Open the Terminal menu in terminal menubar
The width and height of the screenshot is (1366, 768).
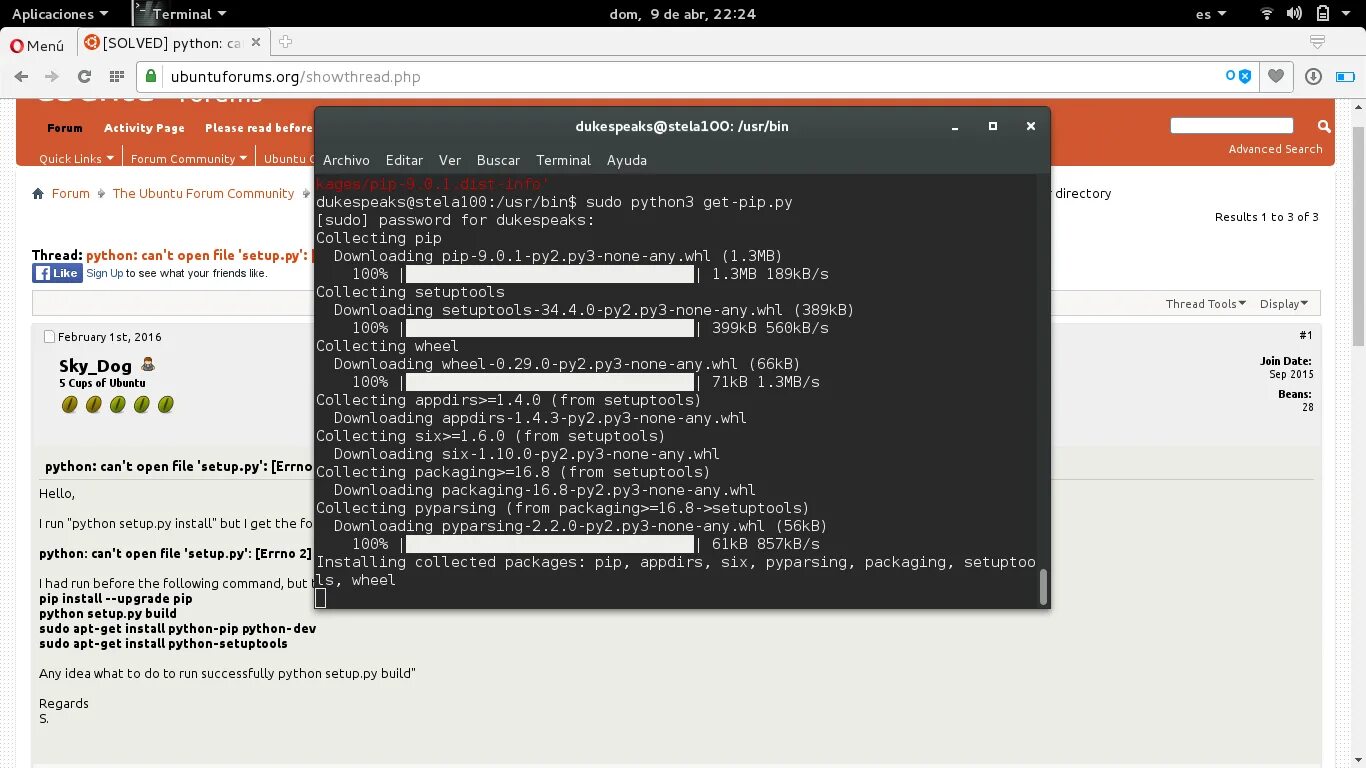click(563, 160)
